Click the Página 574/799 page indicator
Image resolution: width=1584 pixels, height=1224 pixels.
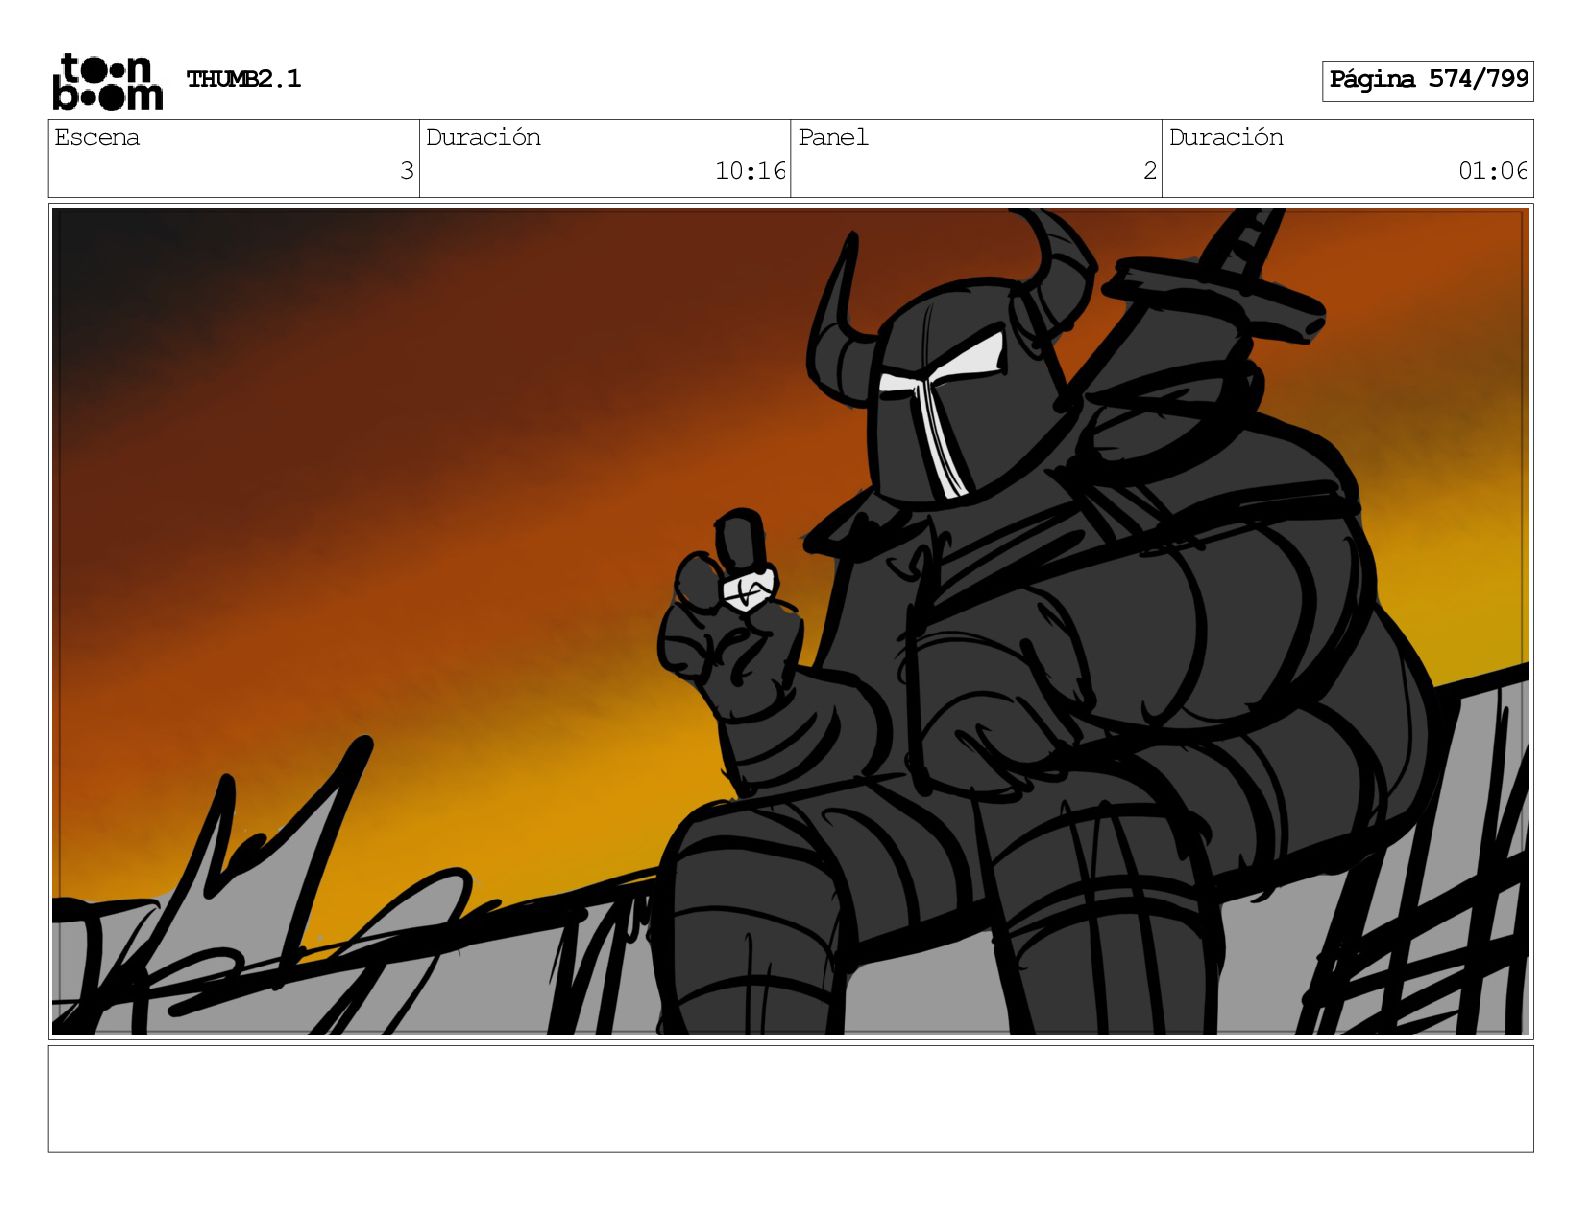[1428, 80]
